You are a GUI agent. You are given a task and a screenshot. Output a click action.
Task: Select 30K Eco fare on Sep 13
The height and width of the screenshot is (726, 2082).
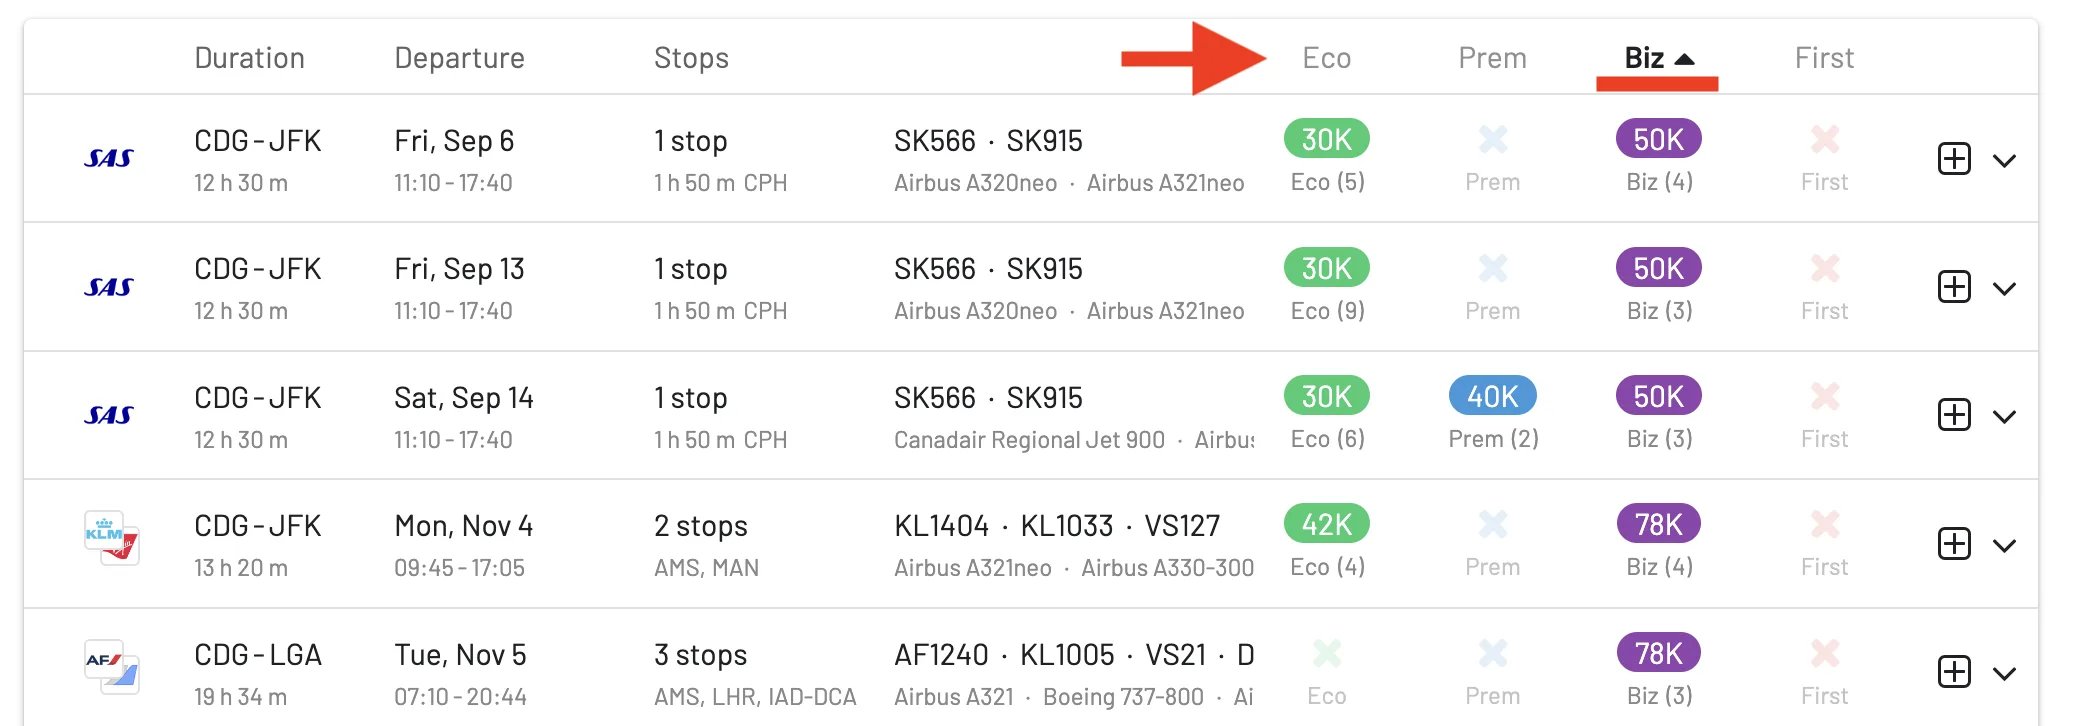[x=1327, y=268]
